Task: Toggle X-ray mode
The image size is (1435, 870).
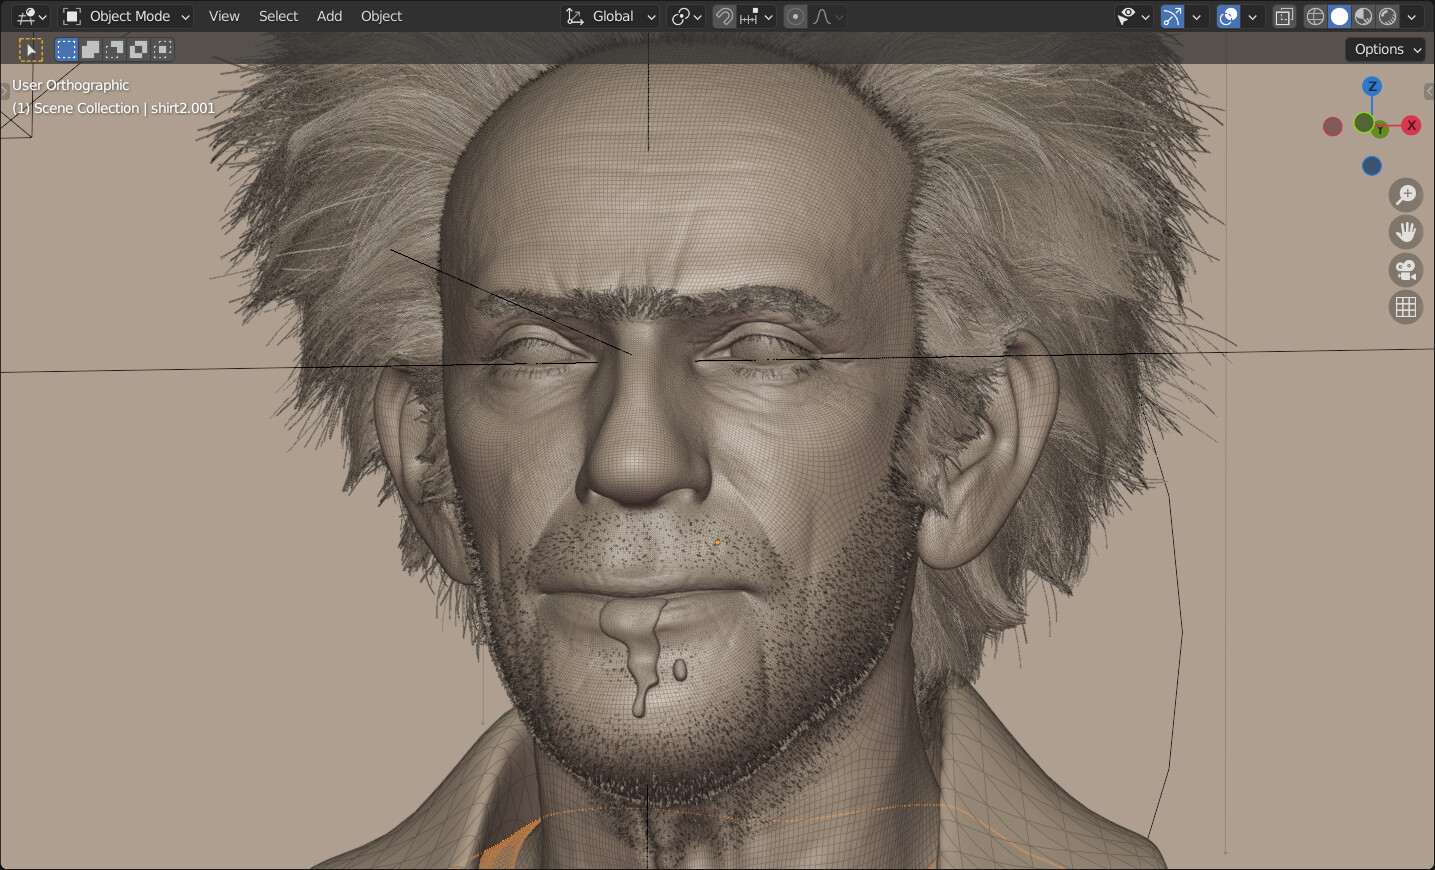Action: (1284, 16)
